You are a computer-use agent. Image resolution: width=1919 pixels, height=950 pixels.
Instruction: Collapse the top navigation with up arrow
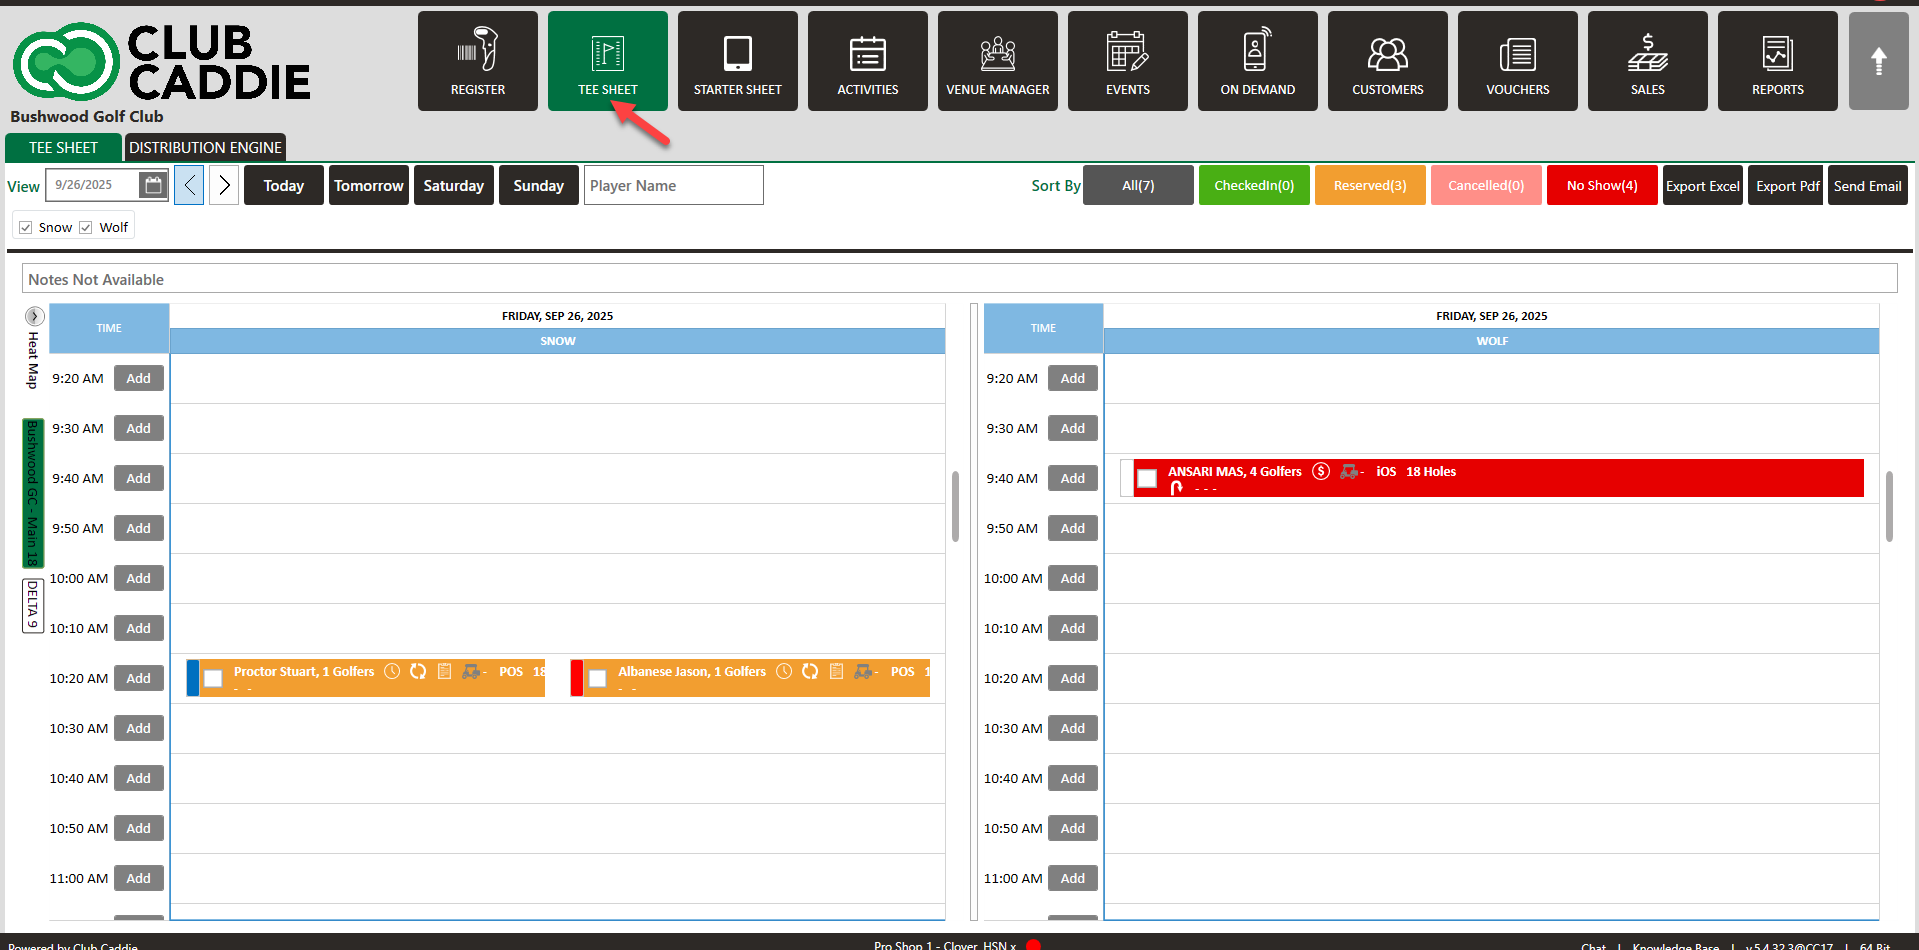click(x=1878, y=61)
